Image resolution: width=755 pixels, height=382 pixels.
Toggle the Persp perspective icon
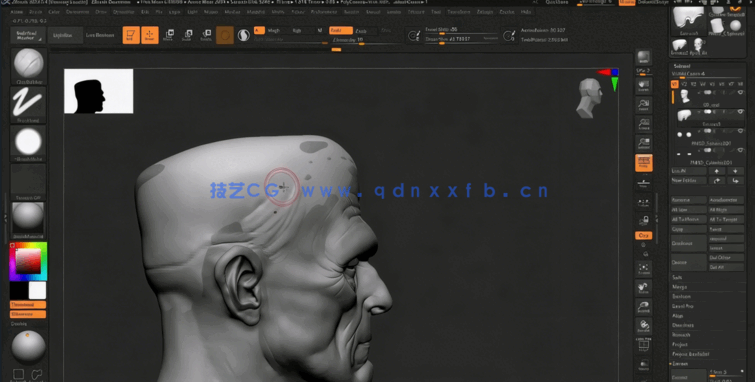(x=644, y=163)
